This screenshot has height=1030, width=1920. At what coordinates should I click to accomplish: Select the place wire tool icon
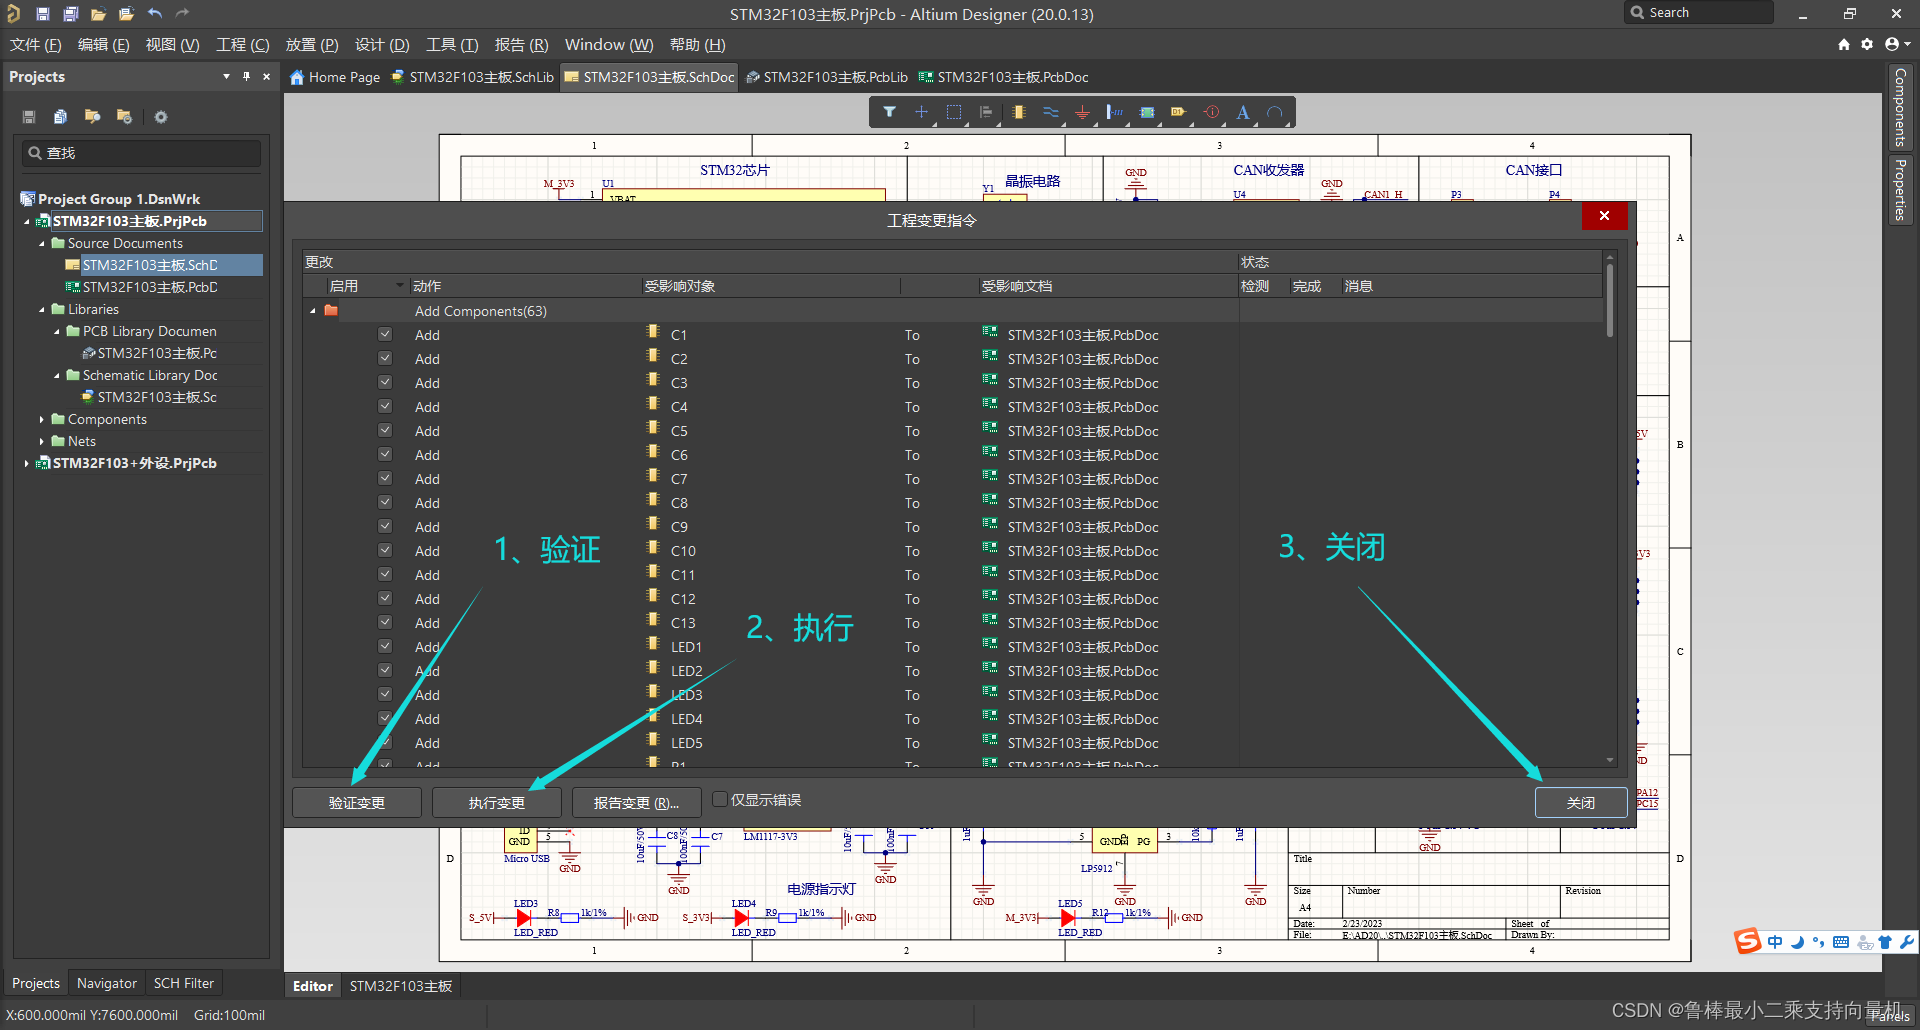click(x=1050, y=112)
